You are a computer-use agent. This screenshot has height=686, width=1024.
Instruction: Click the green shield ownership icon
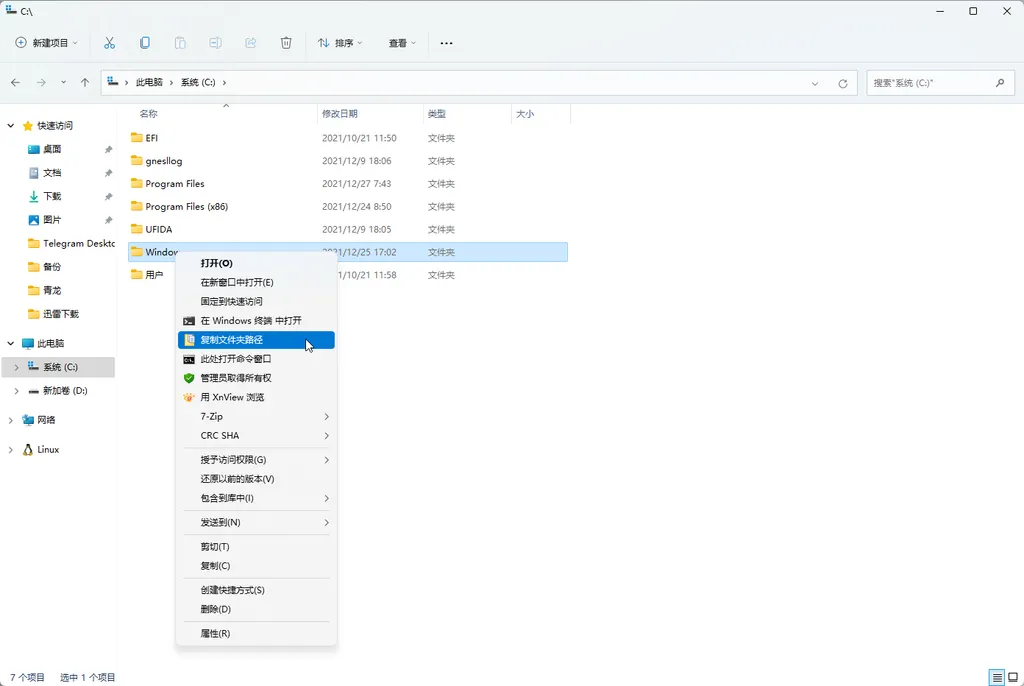189,378
